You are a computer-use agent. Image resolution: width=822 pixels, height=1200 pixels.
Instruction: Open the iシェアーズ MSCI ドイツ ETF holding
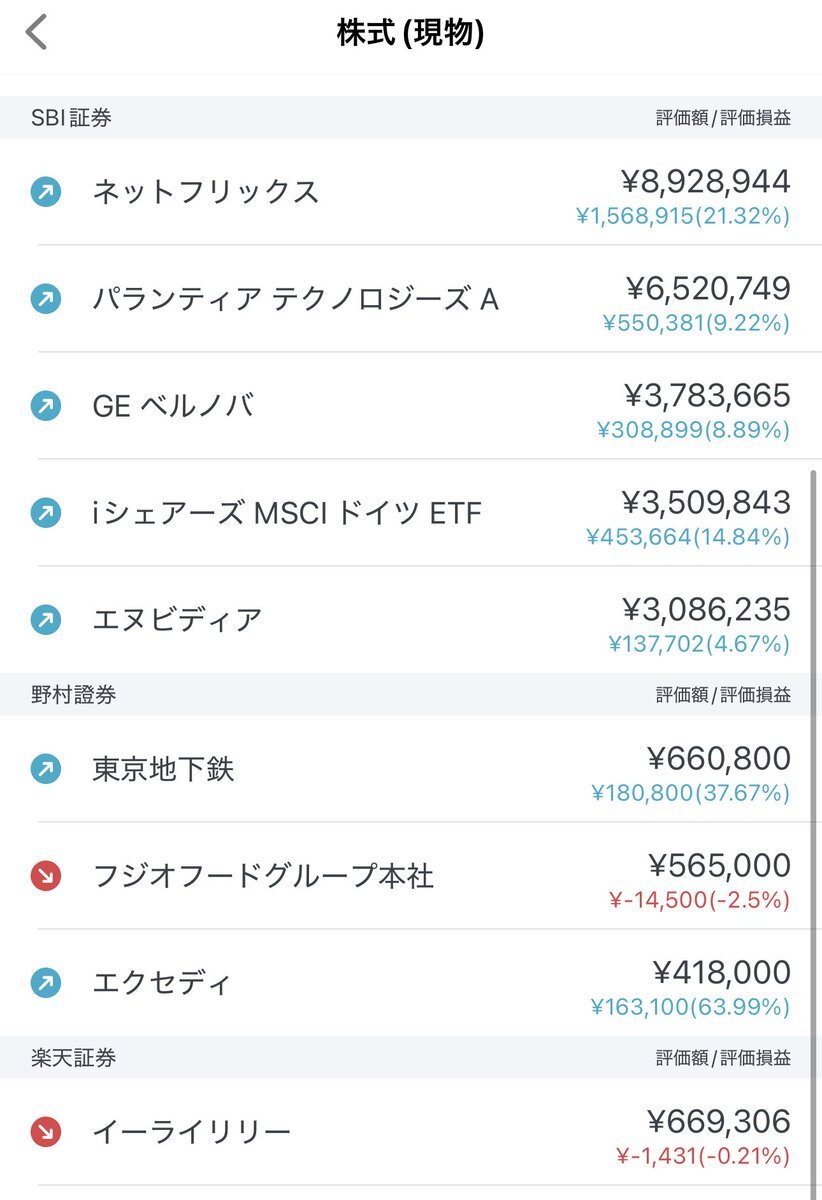(411, 513)
